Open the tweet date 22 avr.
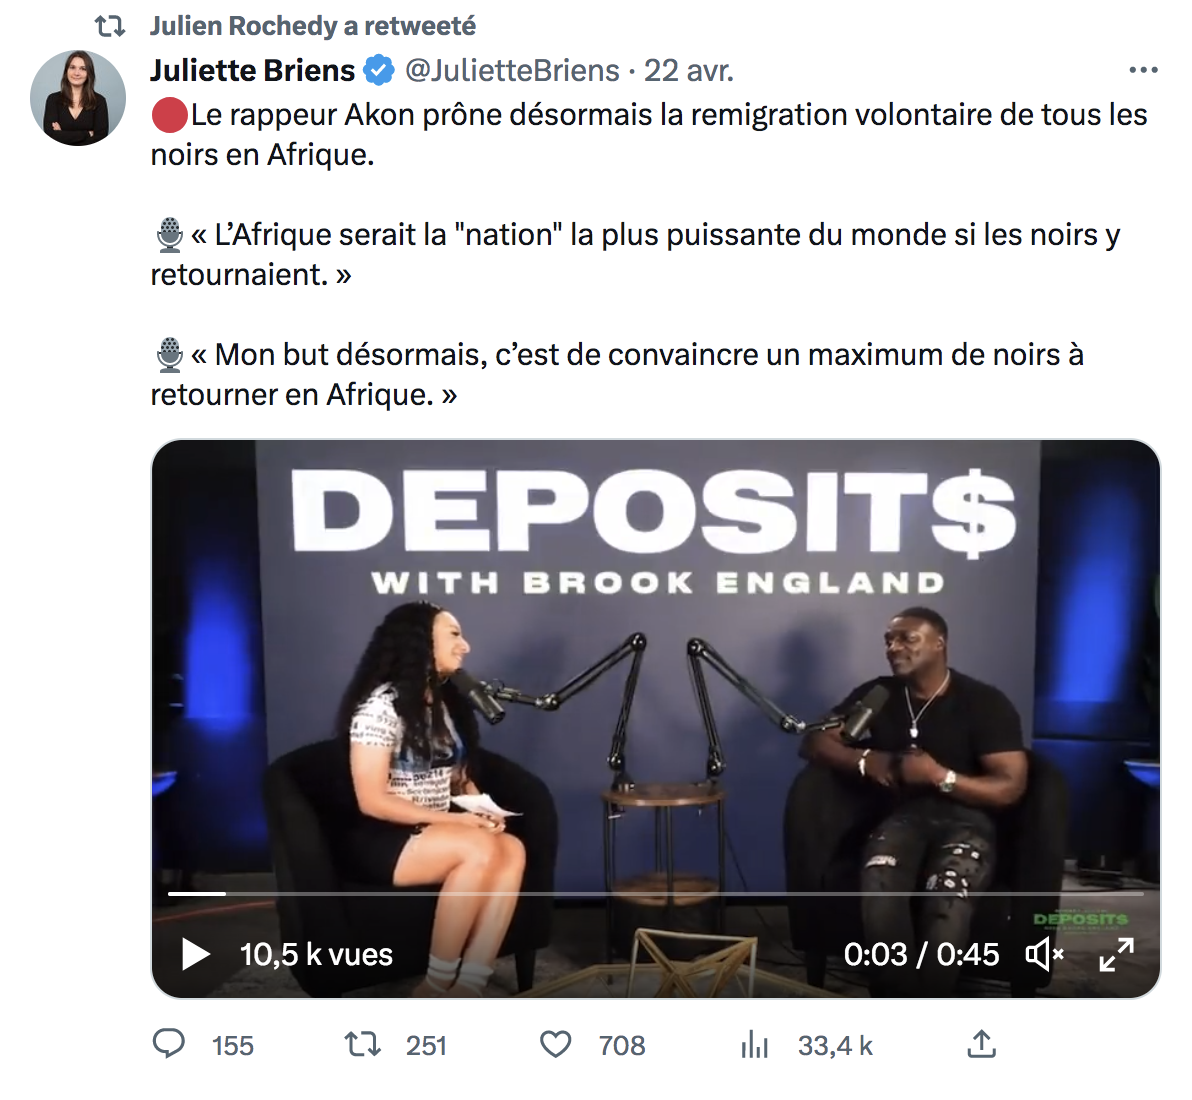The width and height of the screenshot is (1192, 1100). point(689,71)
